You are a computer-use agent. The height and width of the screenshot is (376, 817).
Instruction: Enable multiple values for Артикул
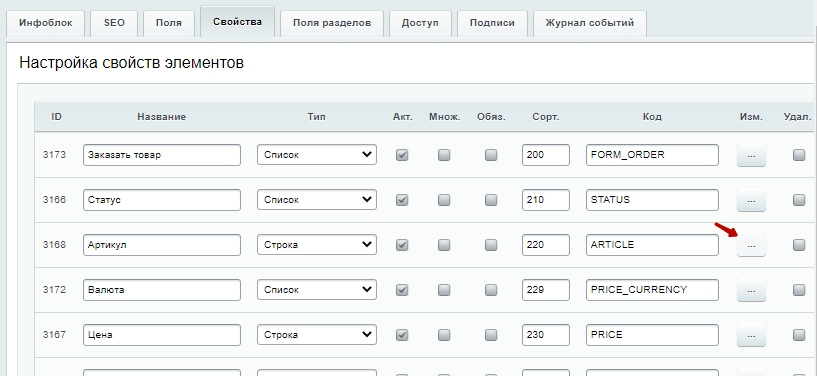click(444, 245)
